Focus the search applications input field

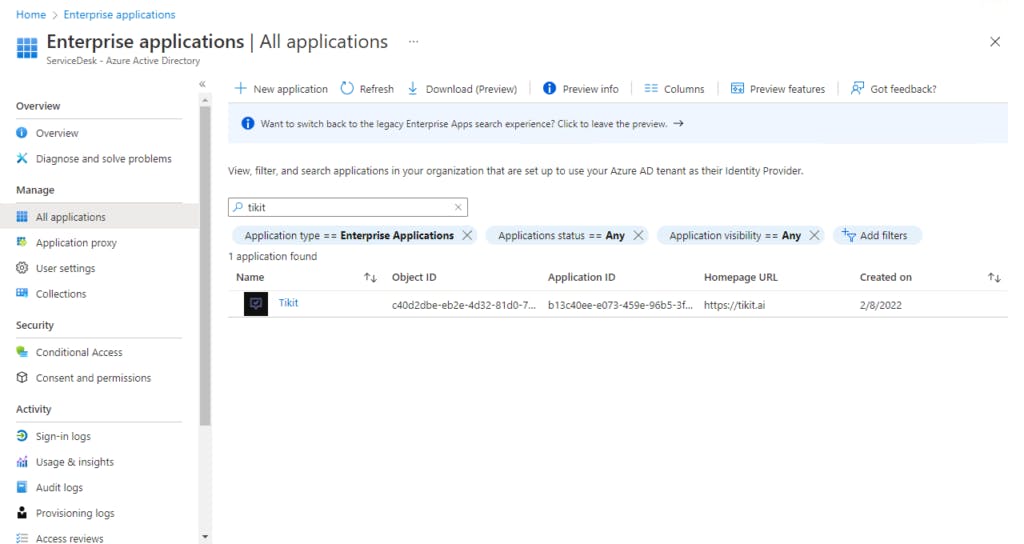[347, 207]
